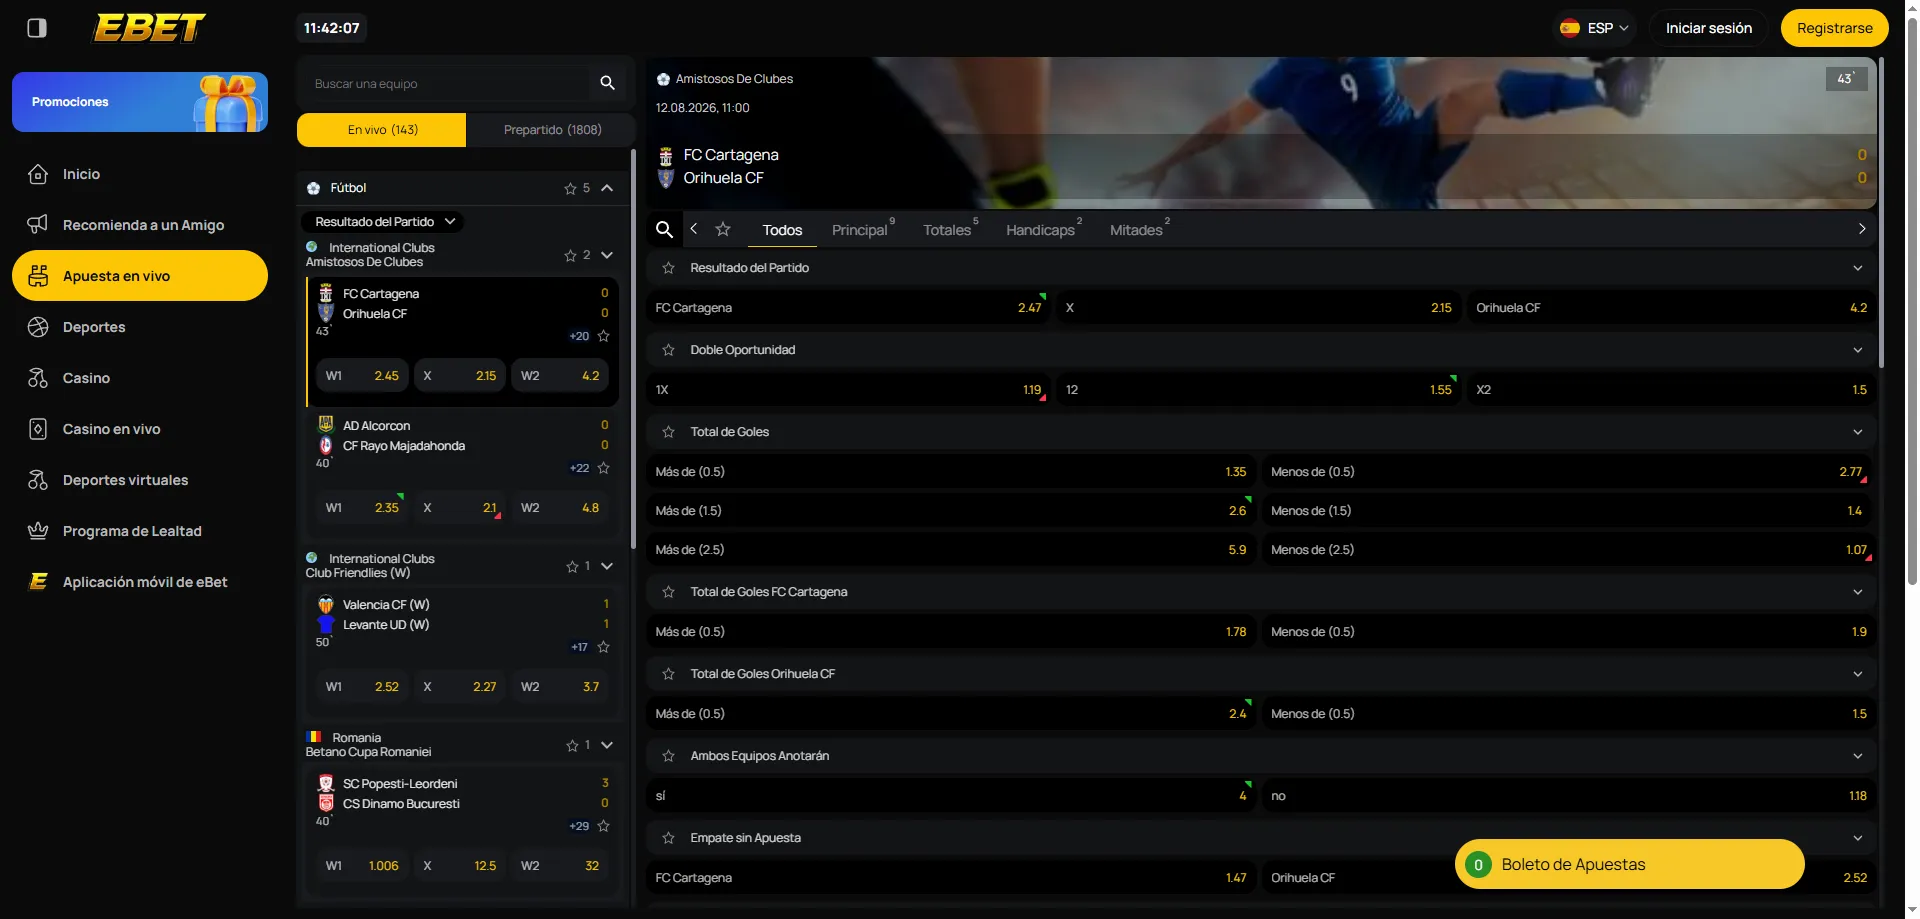Open Recomienda a un Amigo
The image size is (1920, 919).
coord(140,225)
